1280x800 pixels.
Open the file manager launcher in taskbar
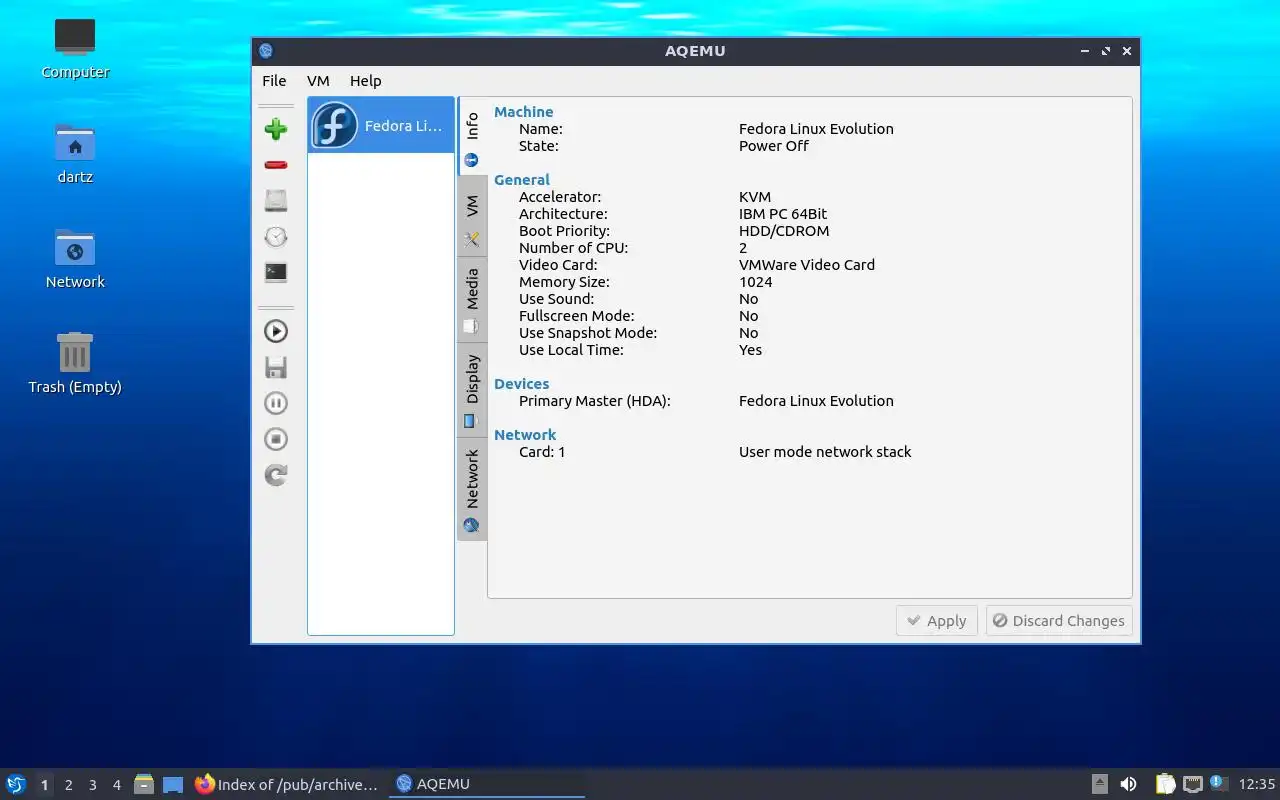(x=144, y=784)
